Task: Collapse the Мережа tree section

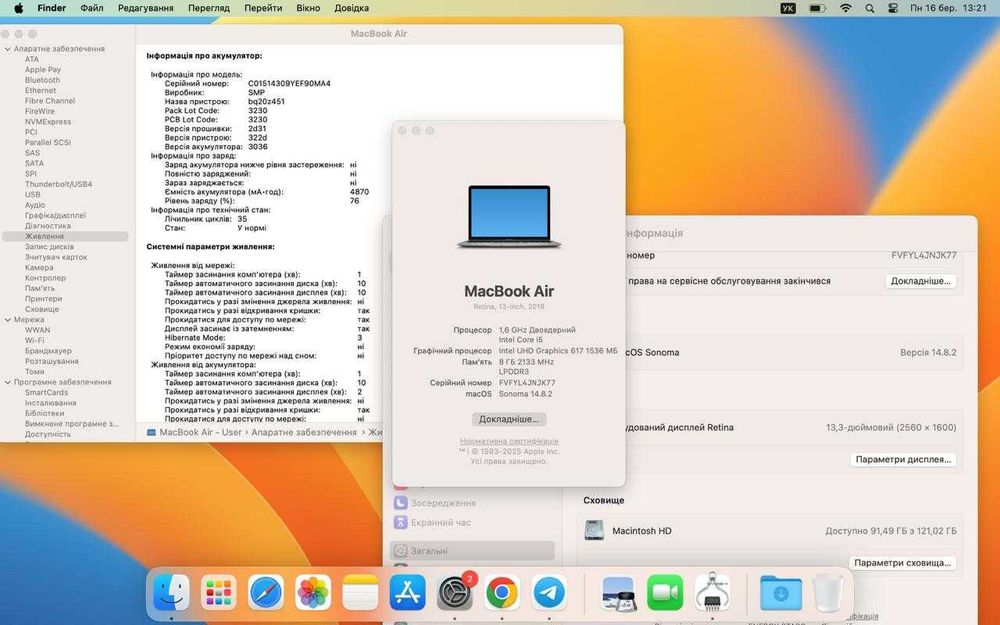Action: click(8, 320)
